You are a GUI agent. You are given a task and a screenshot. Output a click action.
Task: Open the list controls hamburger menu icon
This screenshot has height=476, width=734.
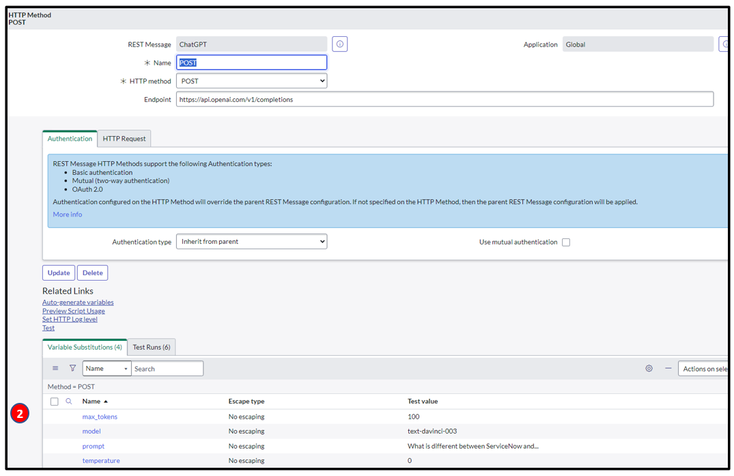click(55, 368)
